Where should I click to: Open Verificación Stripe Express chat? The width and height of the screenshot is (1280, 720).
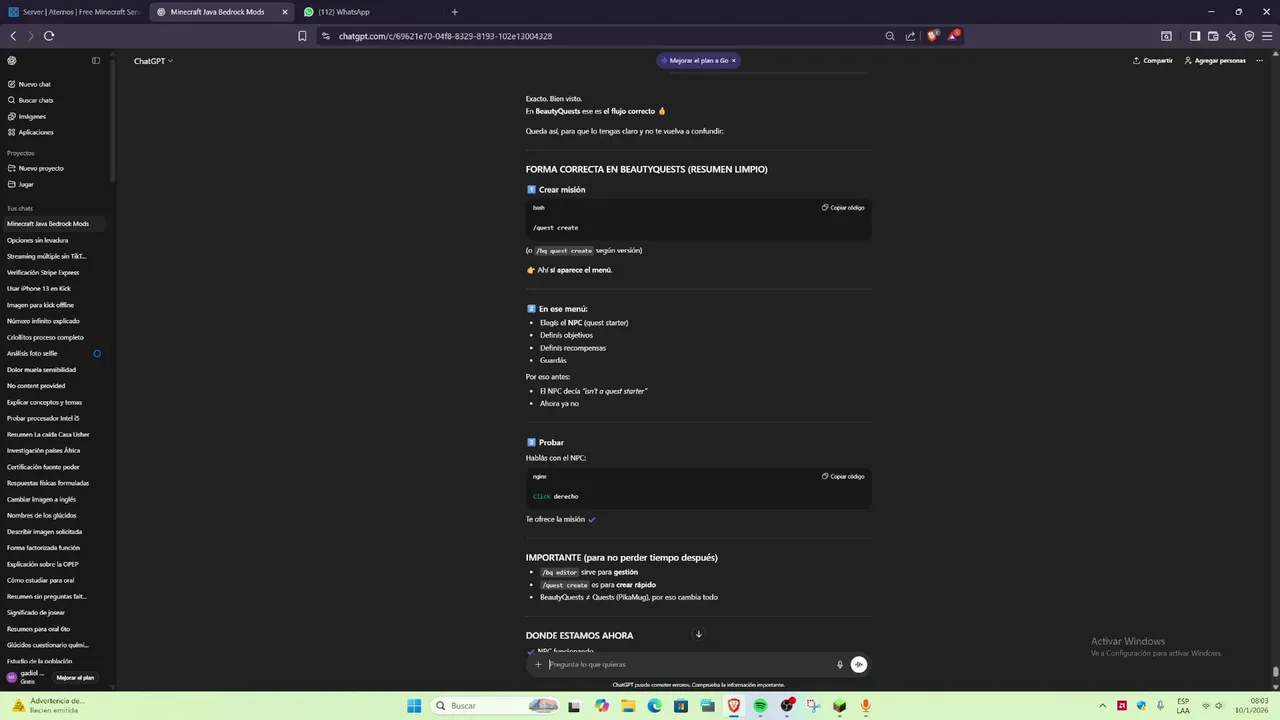pos(52,272)
